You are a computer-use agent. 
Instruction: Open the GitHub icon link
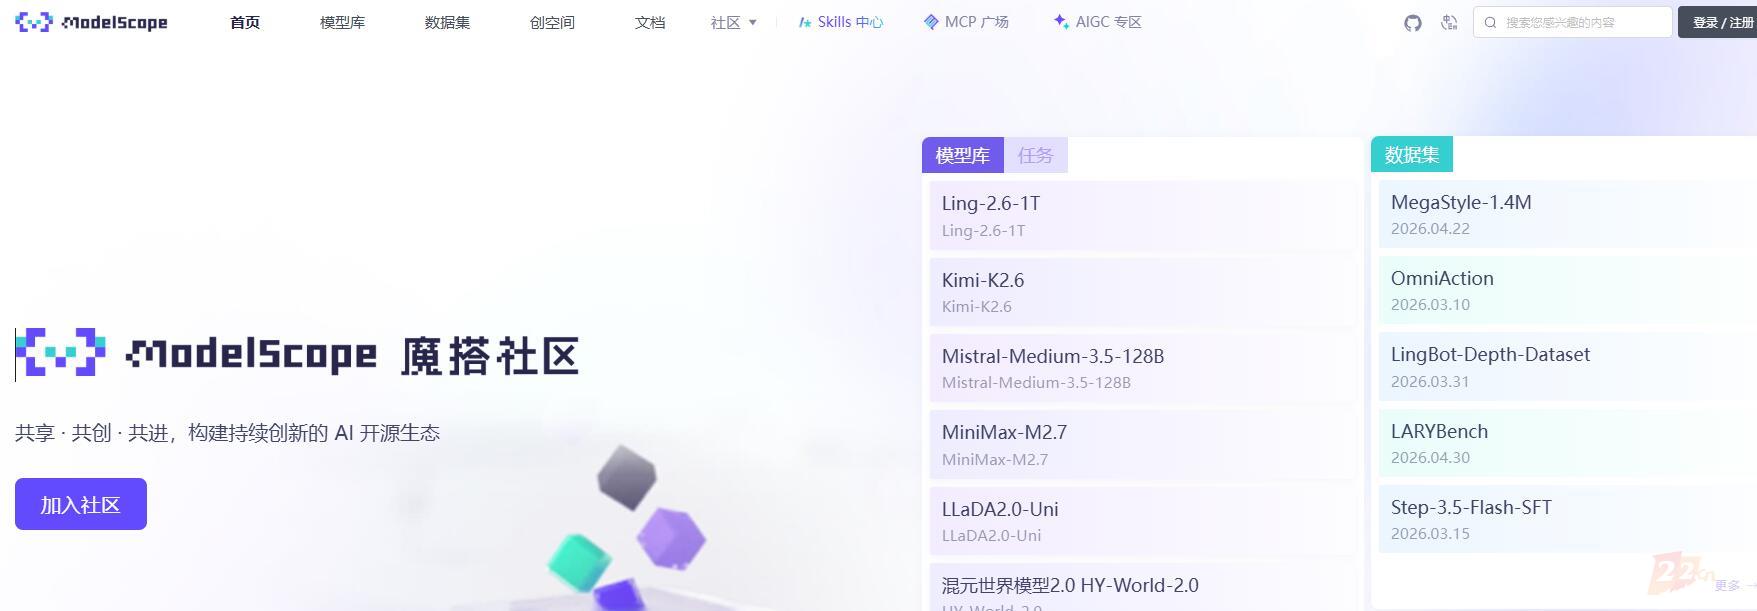pos(1412,22)
